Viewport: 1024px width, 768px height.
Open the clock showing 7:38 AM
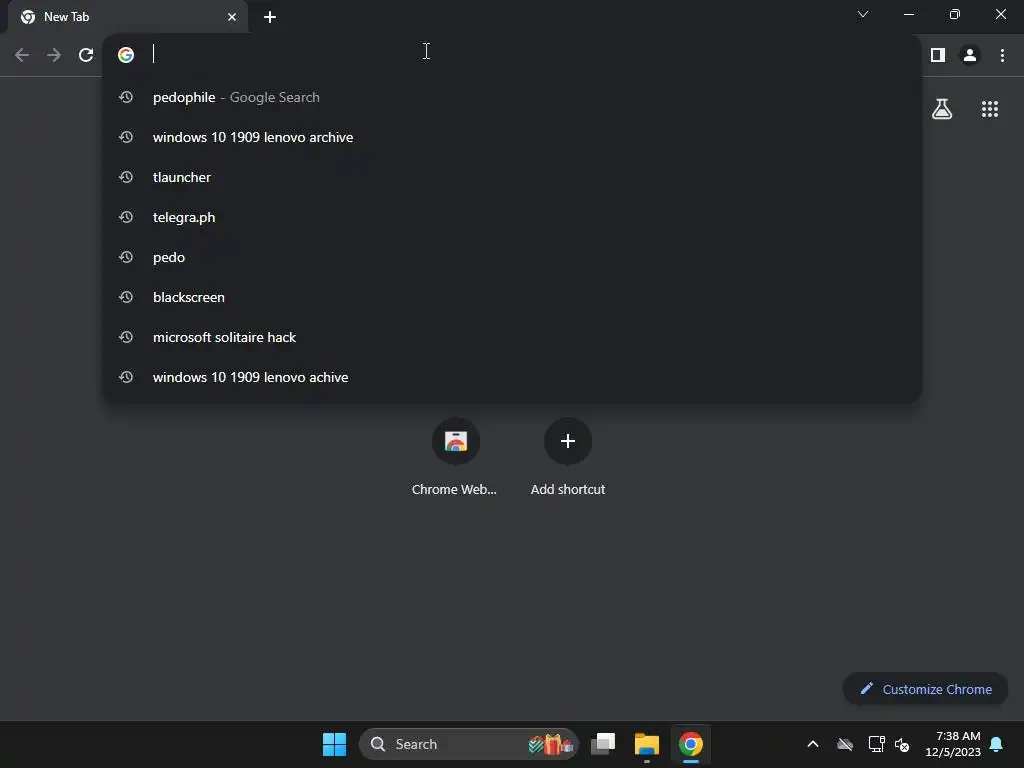click(953, 744)
